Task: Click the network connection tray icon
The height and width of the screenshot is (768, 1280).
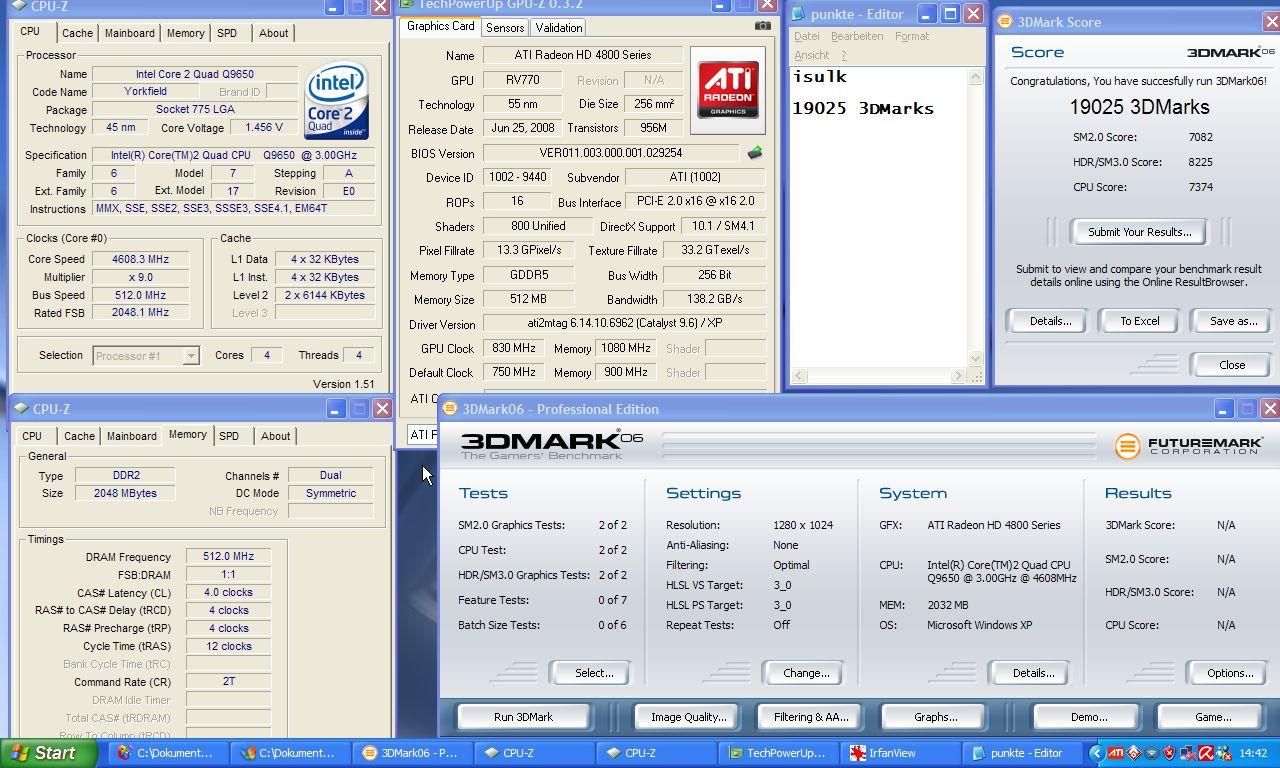Action: (1187, 753)
